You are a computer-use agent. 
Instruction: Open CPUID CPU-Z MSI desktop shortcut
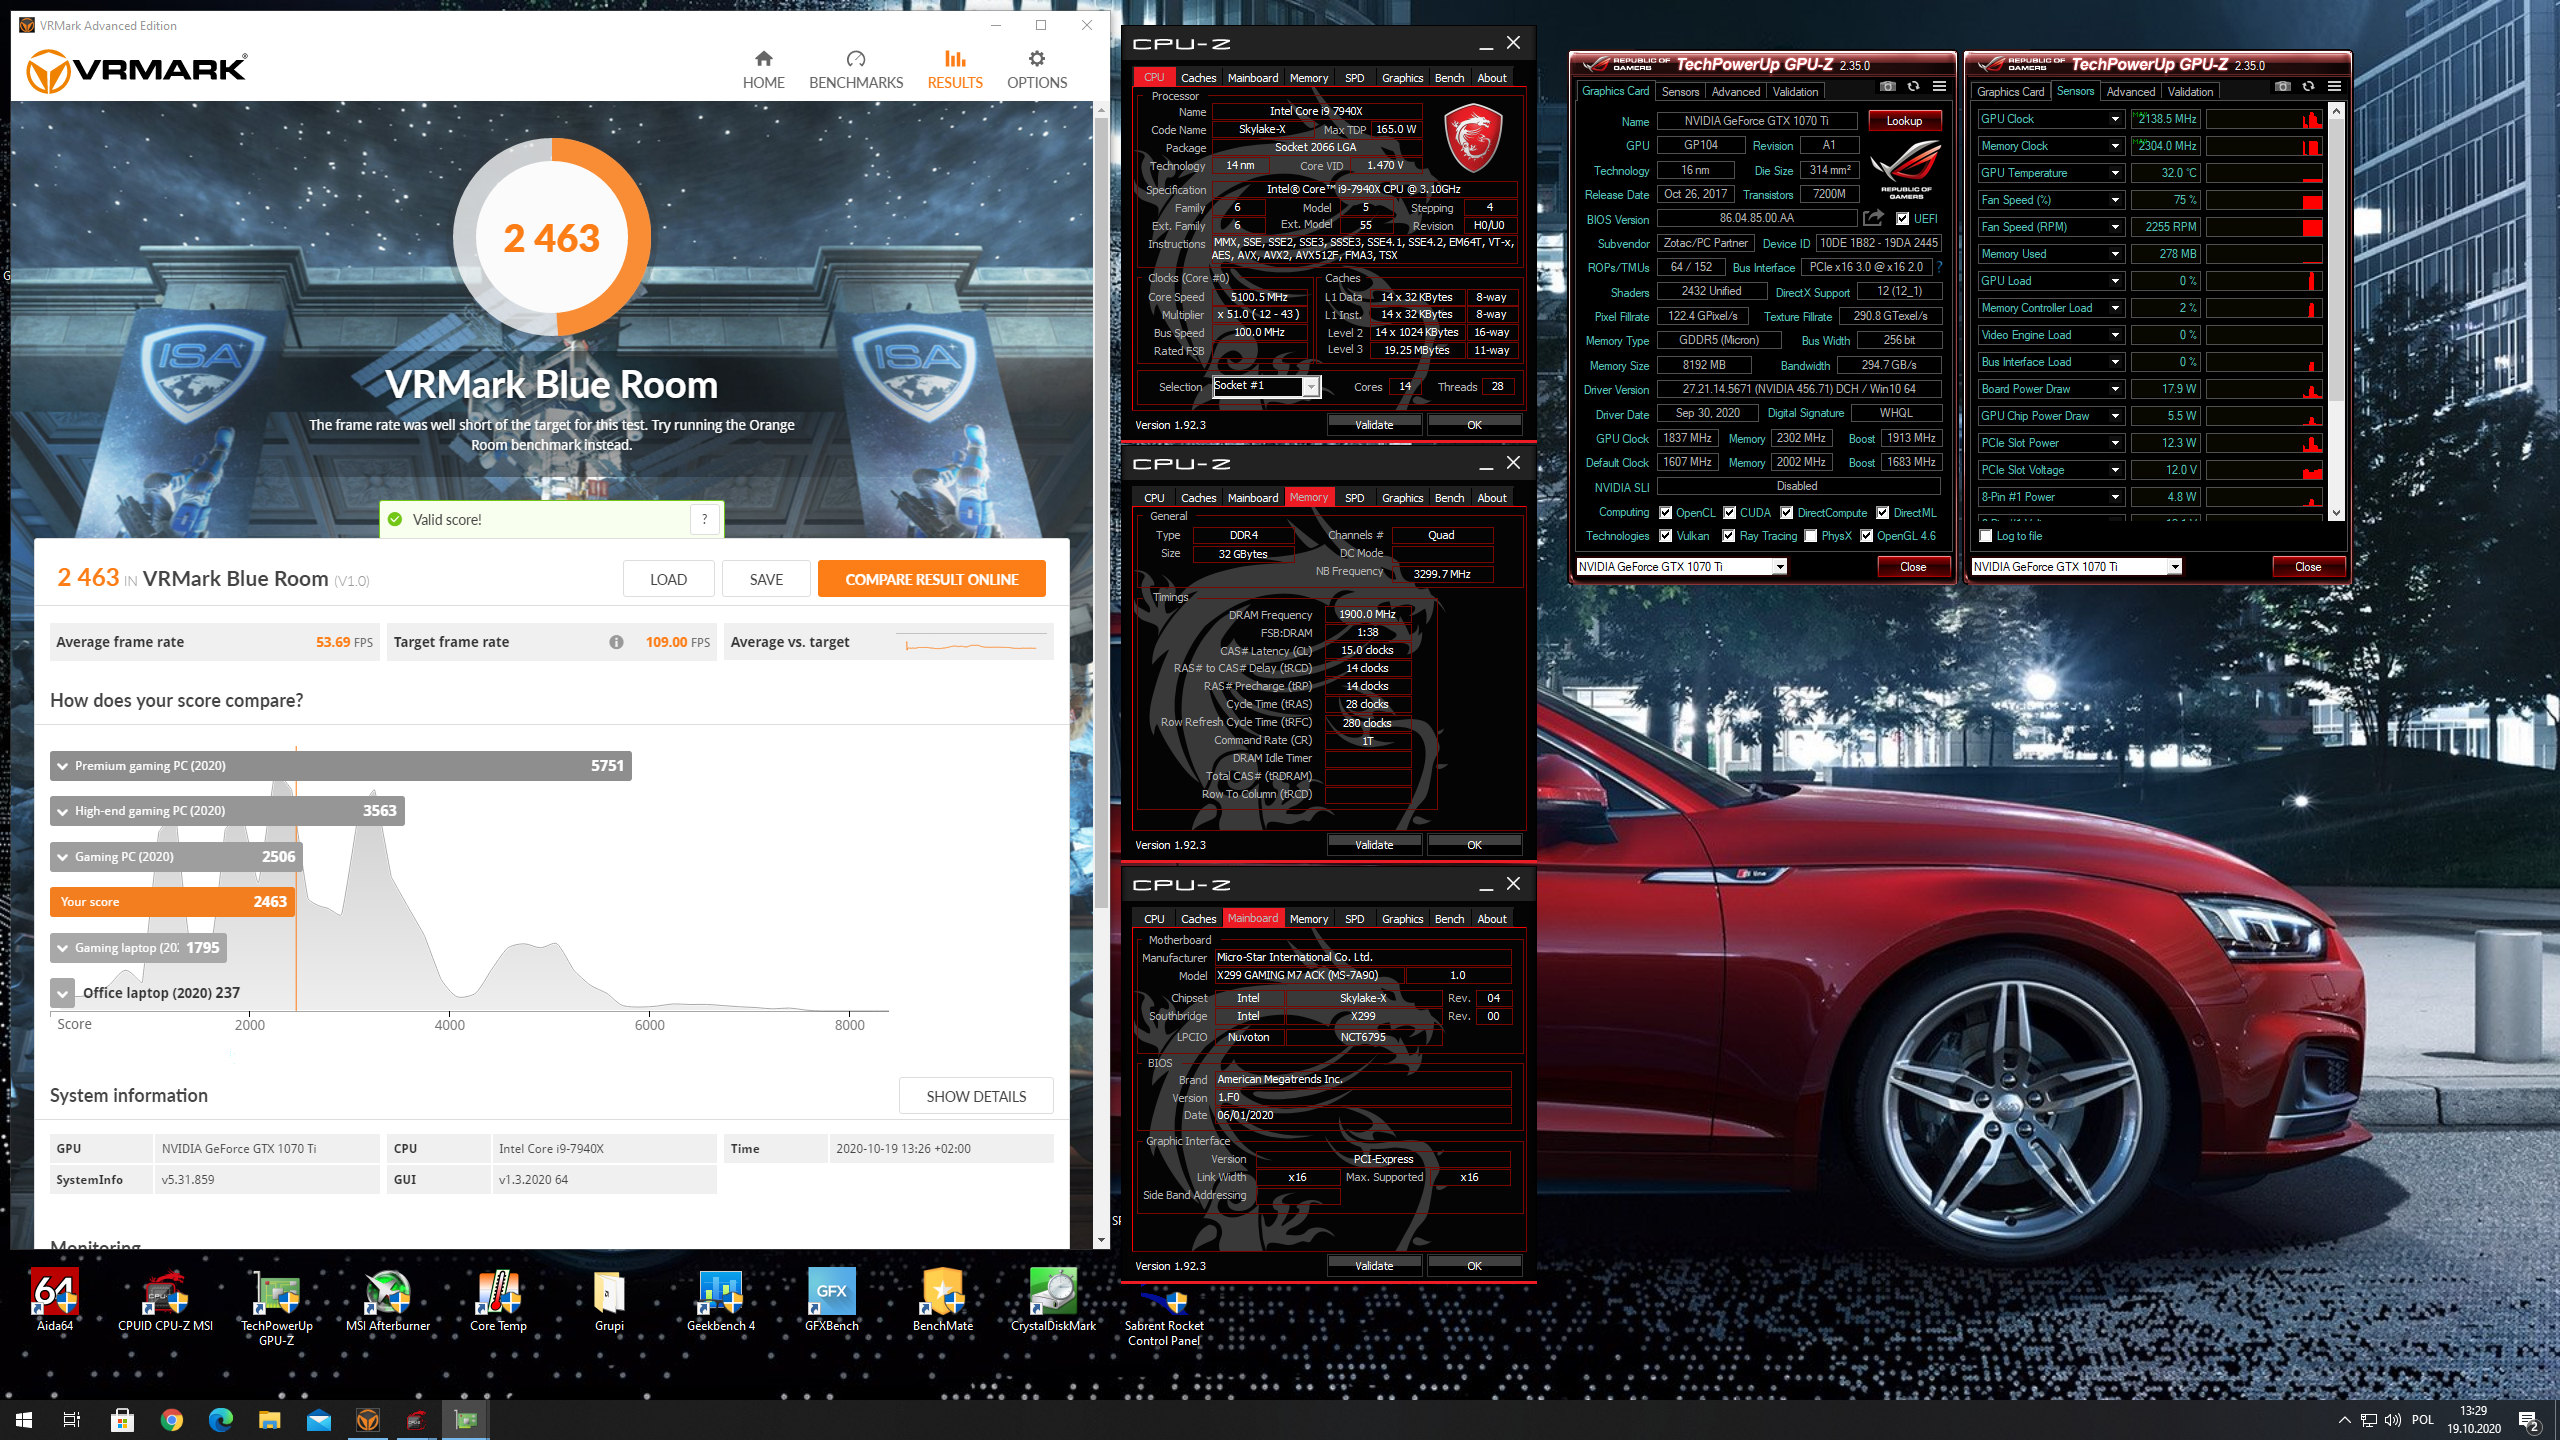point(166,1299)
